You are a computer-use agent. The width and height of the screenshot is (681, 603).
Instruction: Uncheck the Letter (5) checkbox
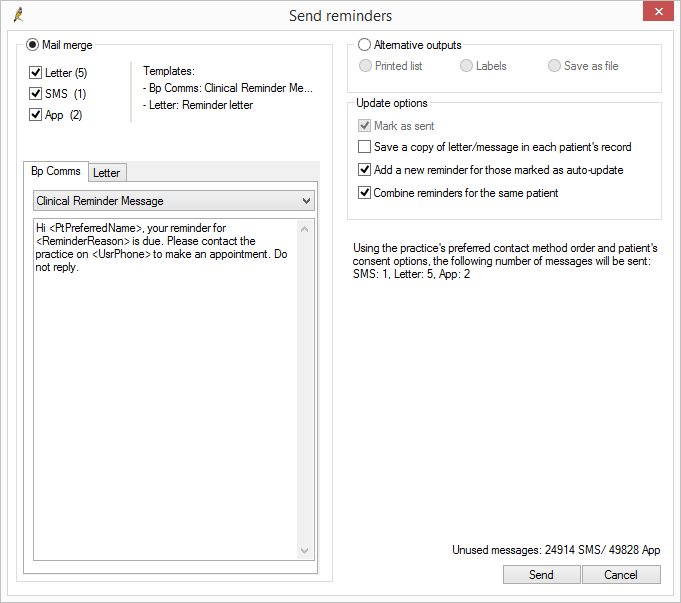coord(35,73)
